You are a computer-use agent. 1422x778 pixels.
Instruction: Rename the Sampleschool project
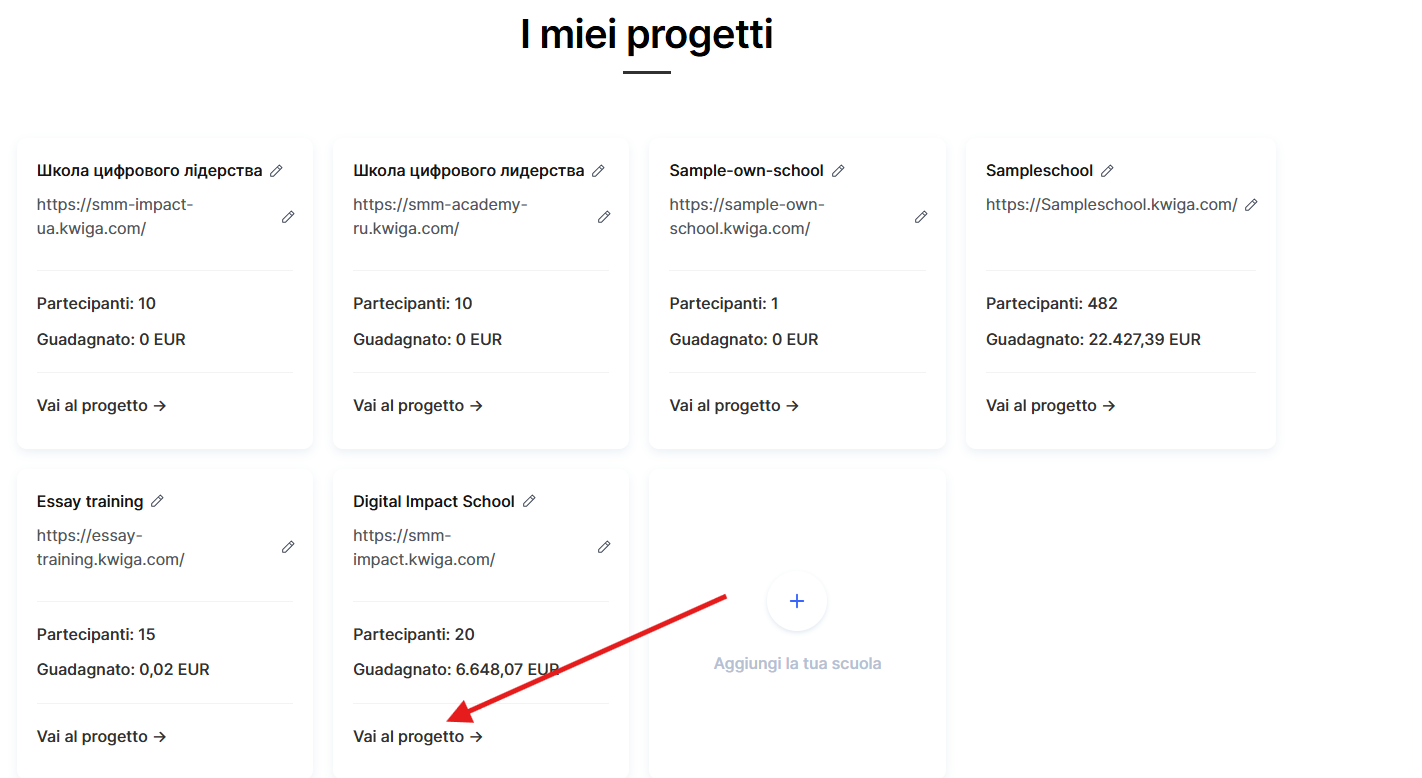click(x=1107, y=171)
